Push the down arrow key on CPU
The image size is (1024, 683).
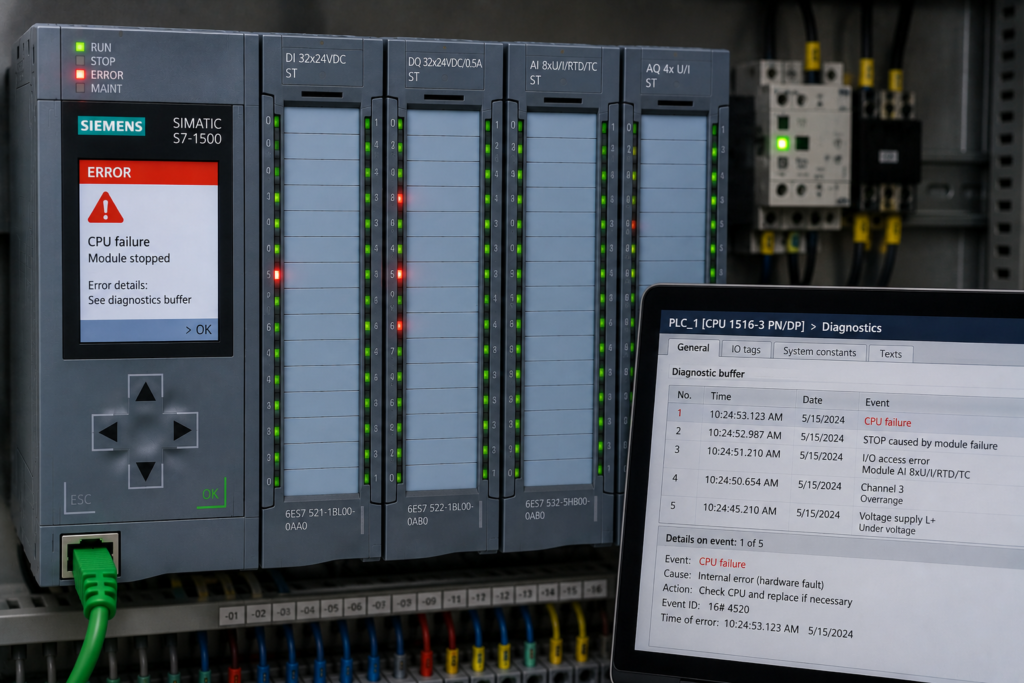(x=145, y=470)
